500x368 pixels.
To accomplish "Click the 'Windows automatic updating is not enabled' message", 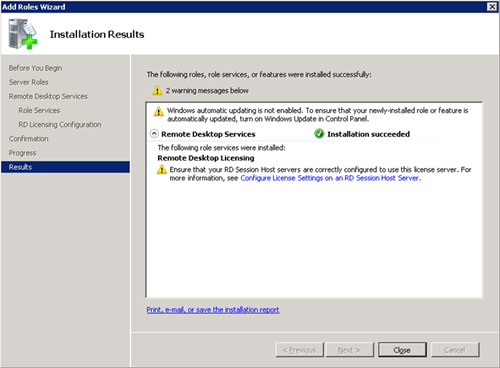I will tap(318, 115).
